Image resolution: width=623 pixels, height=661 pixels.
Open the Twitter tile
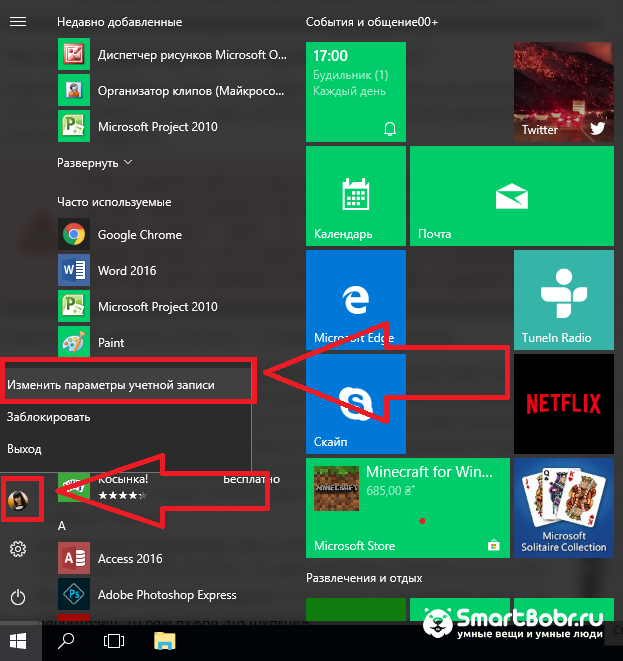(564, 92)
